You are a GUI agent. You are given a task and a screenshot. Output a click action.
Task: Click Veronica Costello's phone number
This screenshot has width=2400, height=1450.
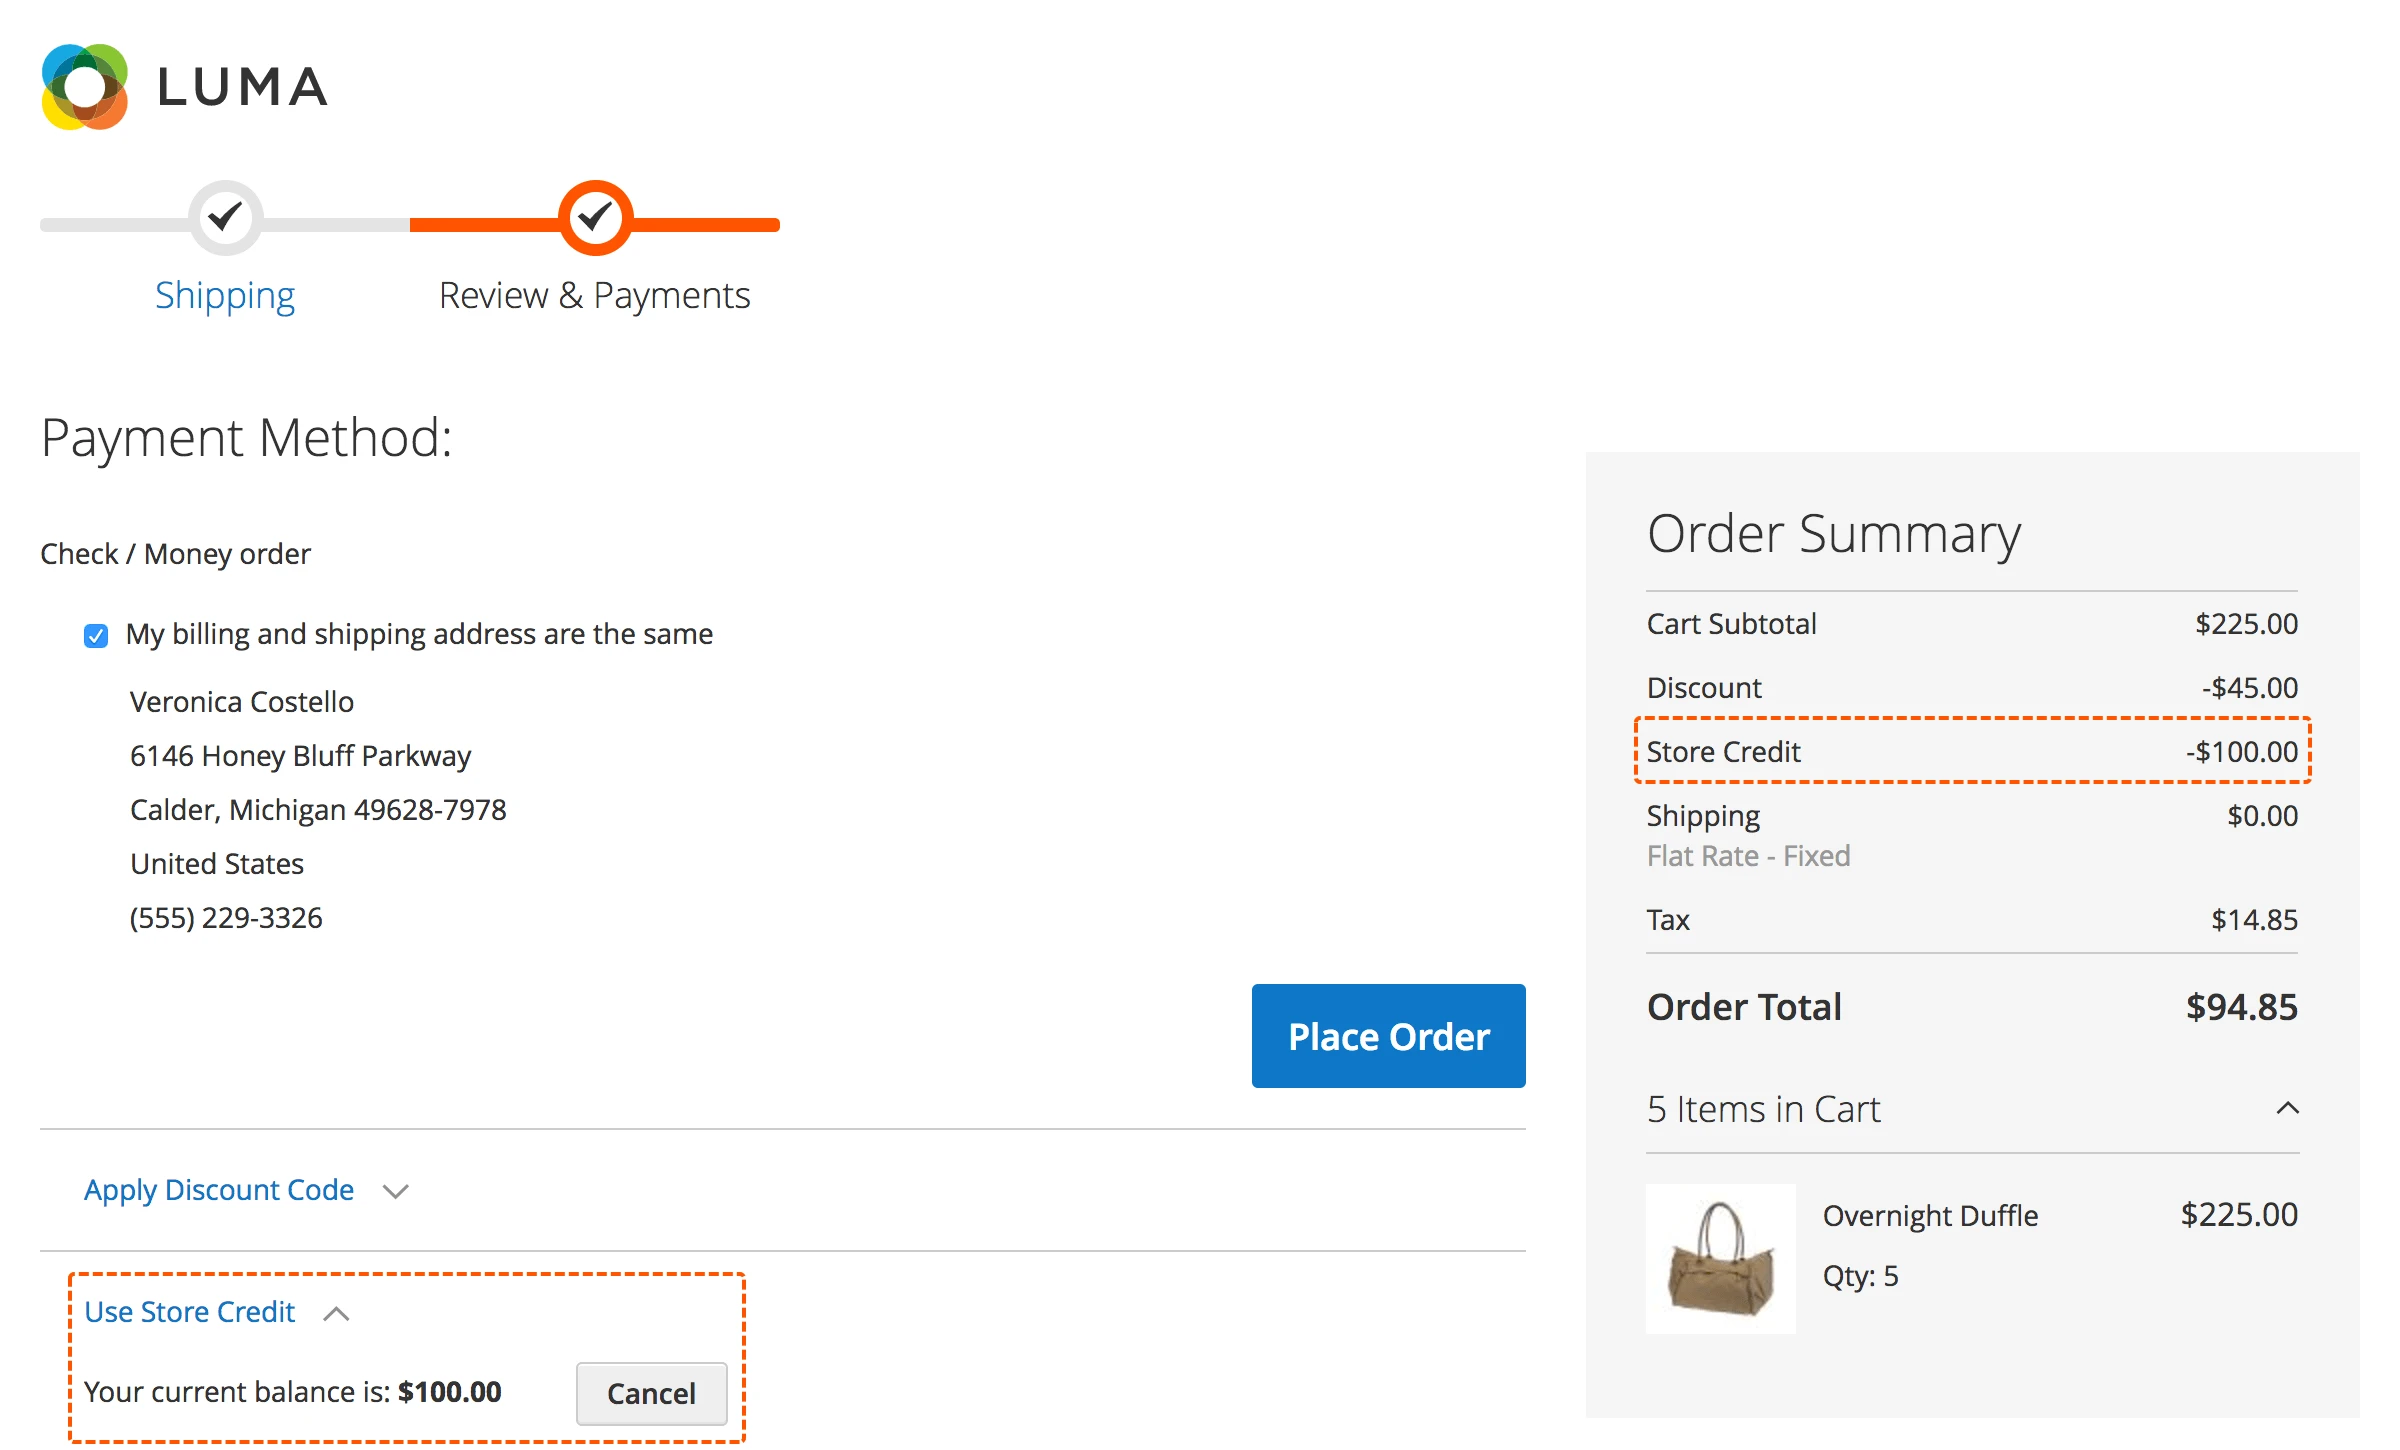tap(225, 917)
